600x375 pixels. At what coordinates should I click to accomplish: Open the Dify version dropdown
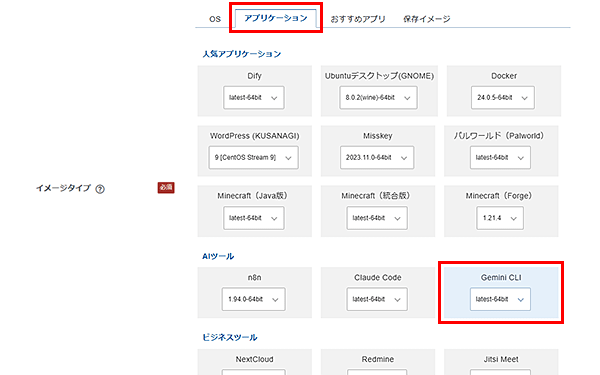[254, 98]
